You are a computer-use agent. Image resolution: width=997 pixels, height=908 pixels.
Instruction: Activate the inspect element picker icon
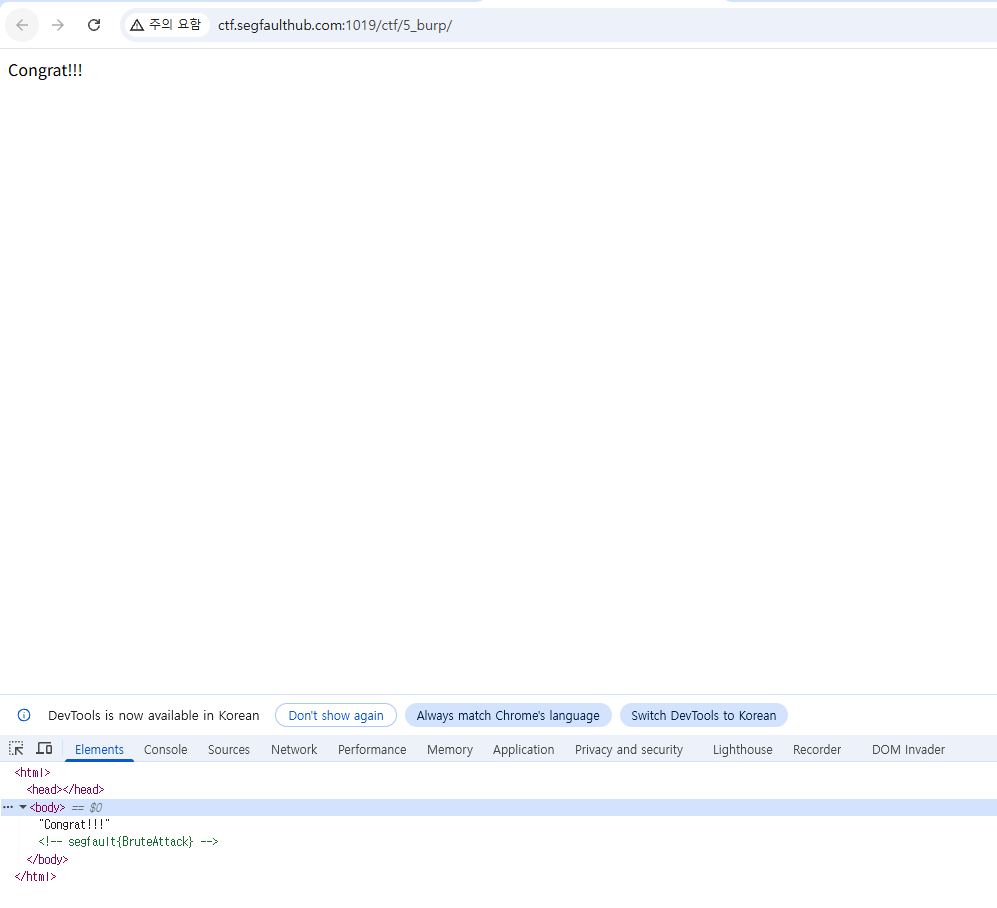tap(16, 749)
